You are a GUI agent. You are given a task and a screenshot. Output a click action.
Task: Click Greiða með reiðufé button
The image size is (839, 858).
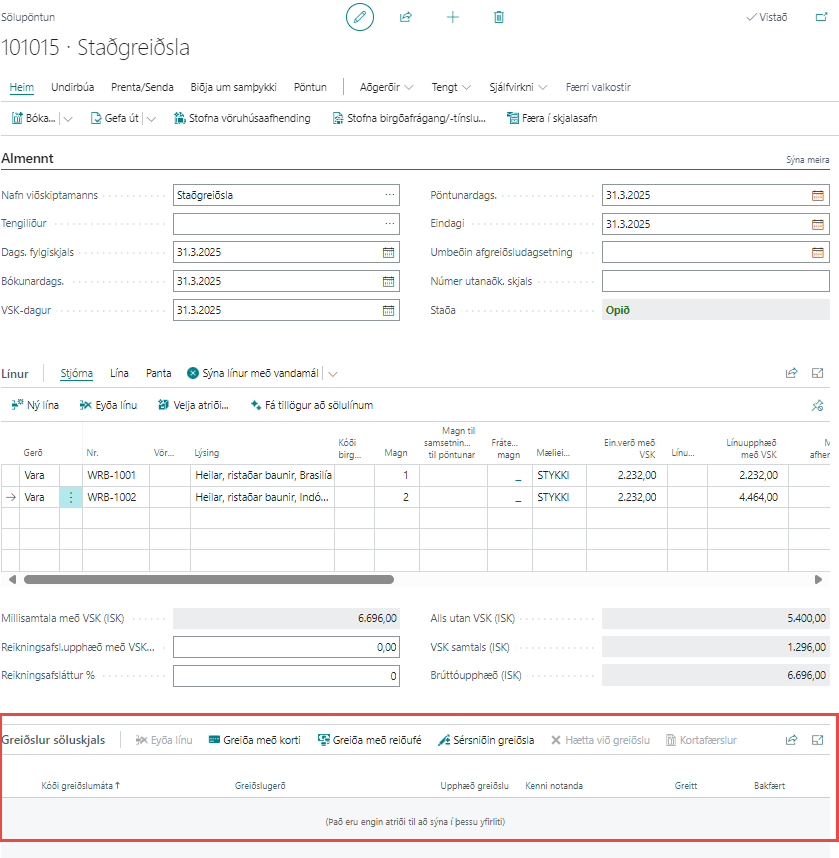pos(369,740)
